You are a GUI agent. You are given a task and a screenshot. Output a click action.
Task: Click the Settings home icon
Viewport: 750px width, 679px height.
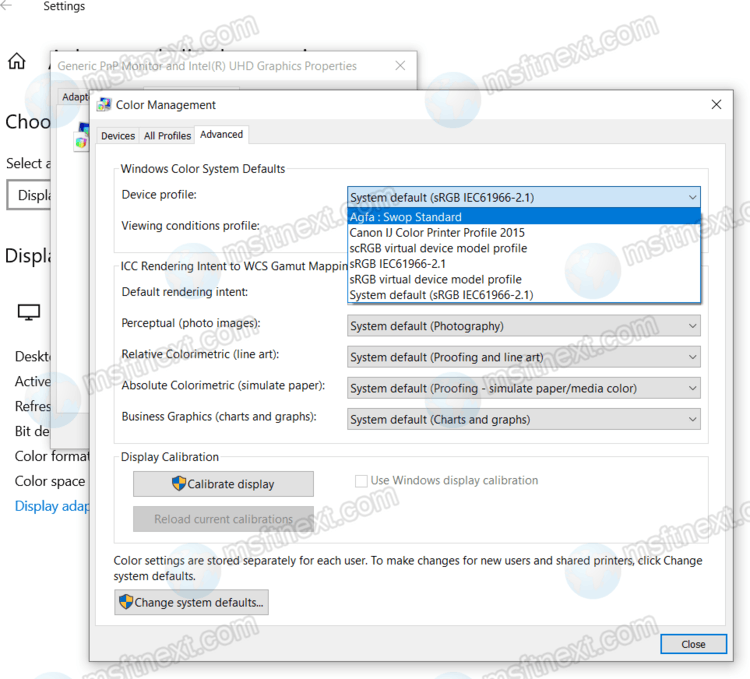coord(17,62)
